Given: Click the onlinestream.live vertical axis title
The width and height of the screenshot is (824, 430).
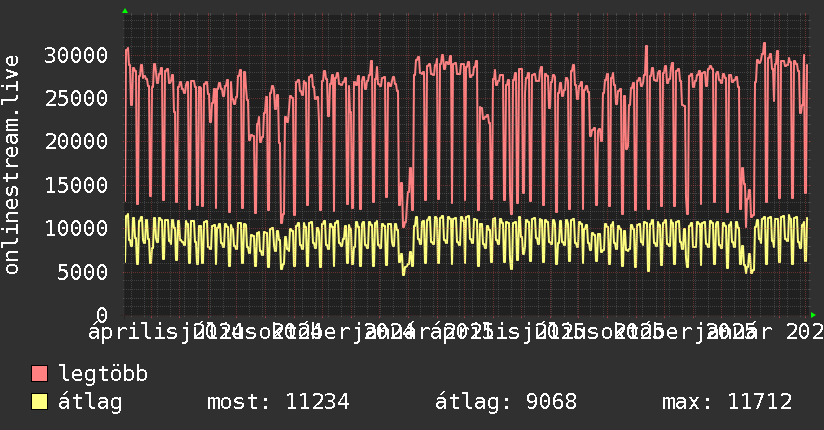Looking at the screenshot, I should coord(12,177).
